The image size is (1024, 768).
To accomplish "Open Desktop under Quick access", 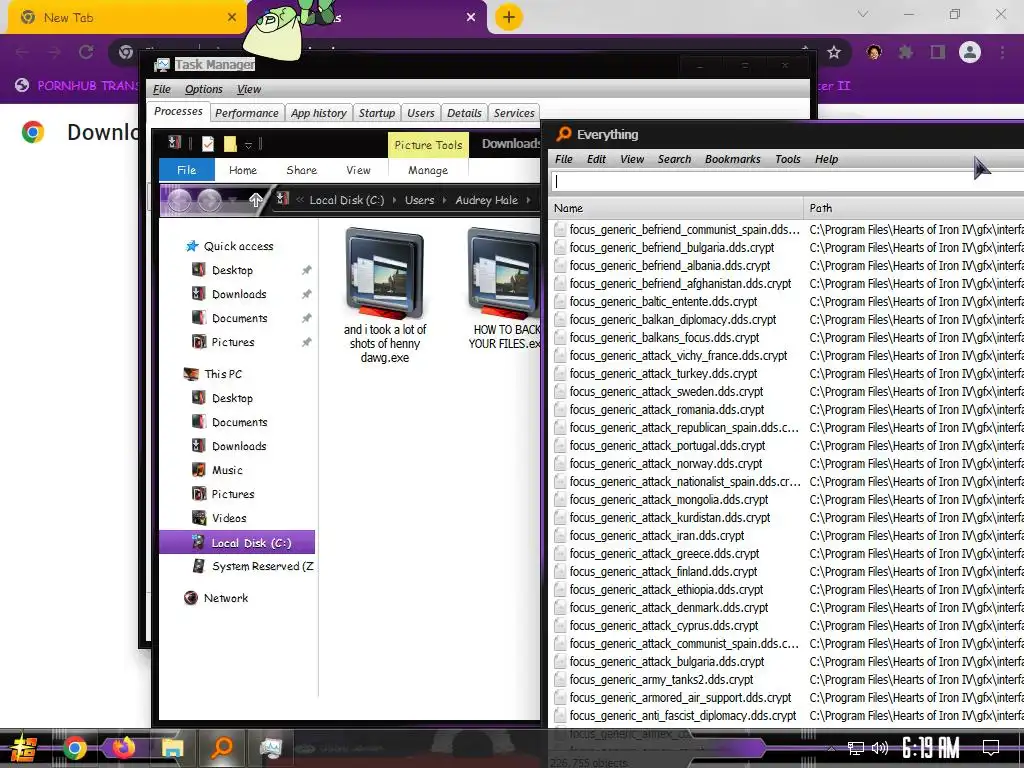I will (232, 270).
